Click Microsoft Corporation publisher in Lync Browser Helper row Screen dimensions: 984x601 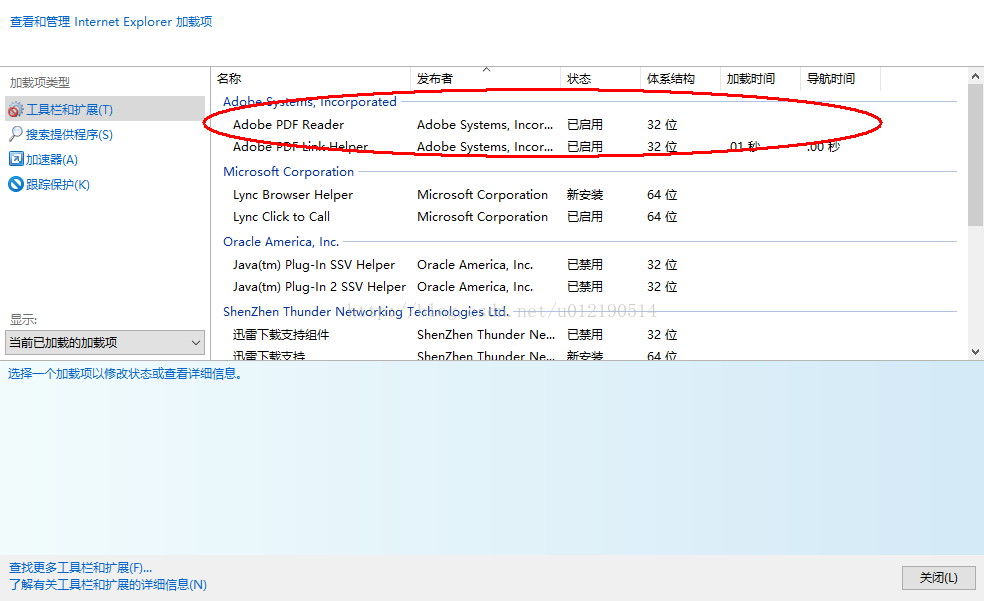tap(483, 194)
